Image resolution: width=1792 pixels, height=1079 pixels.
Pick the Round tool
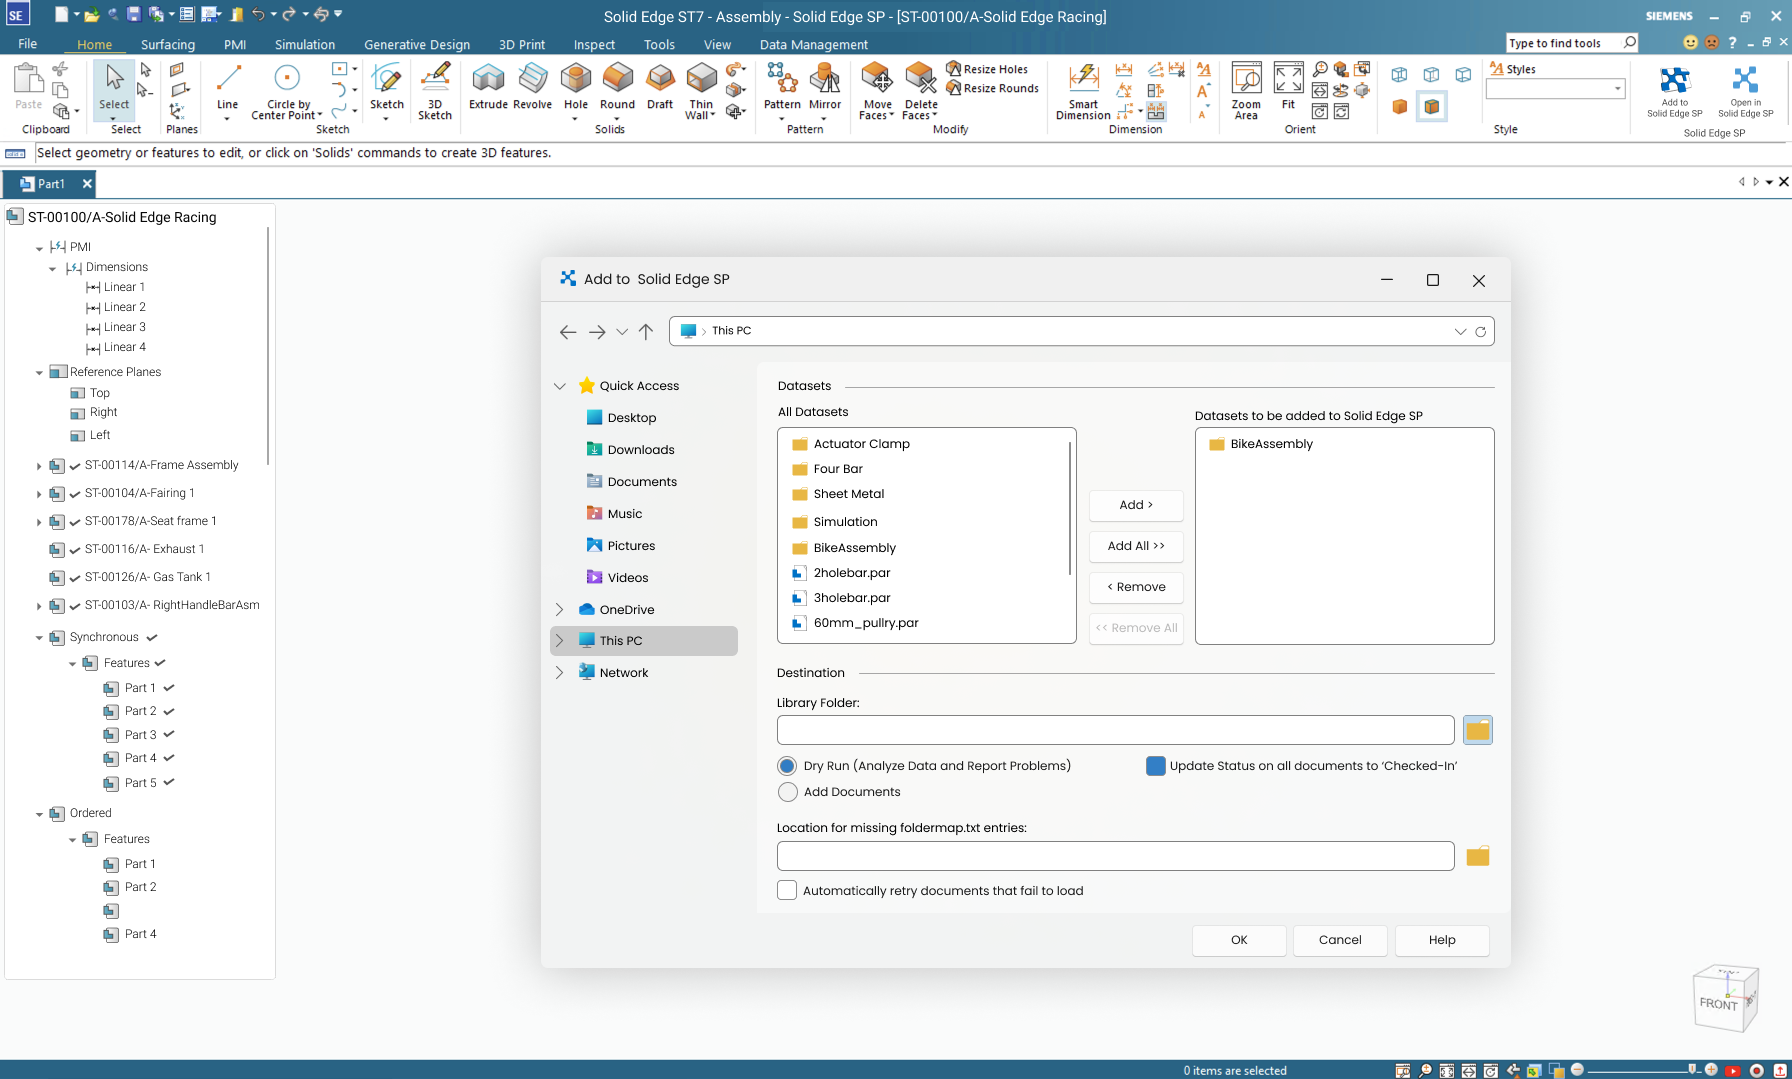coord(617,87)
